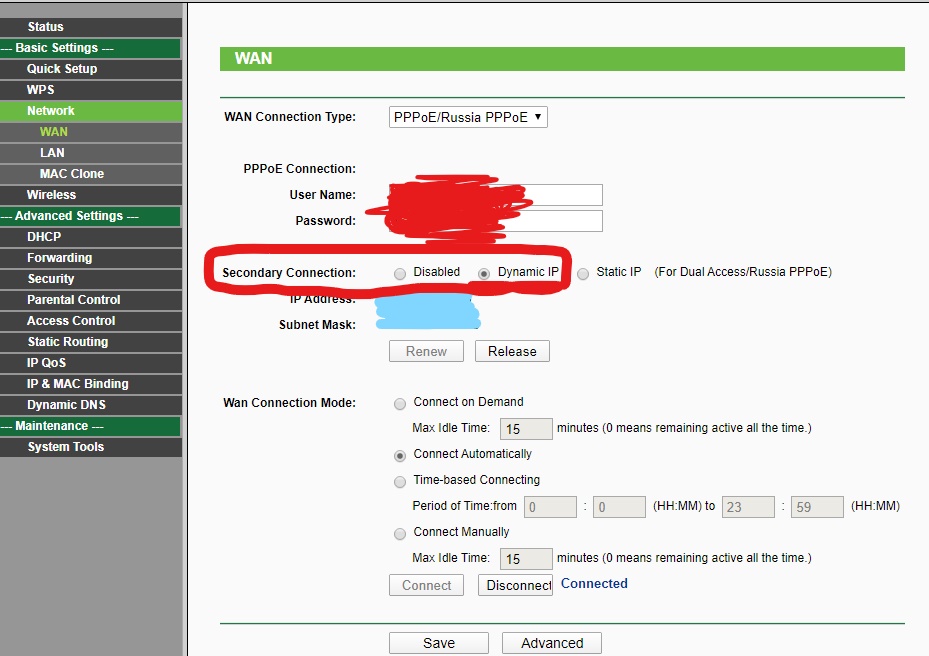Select Static IP secondary connection option
The image size is (929, 656).
[x=583, y=273]
